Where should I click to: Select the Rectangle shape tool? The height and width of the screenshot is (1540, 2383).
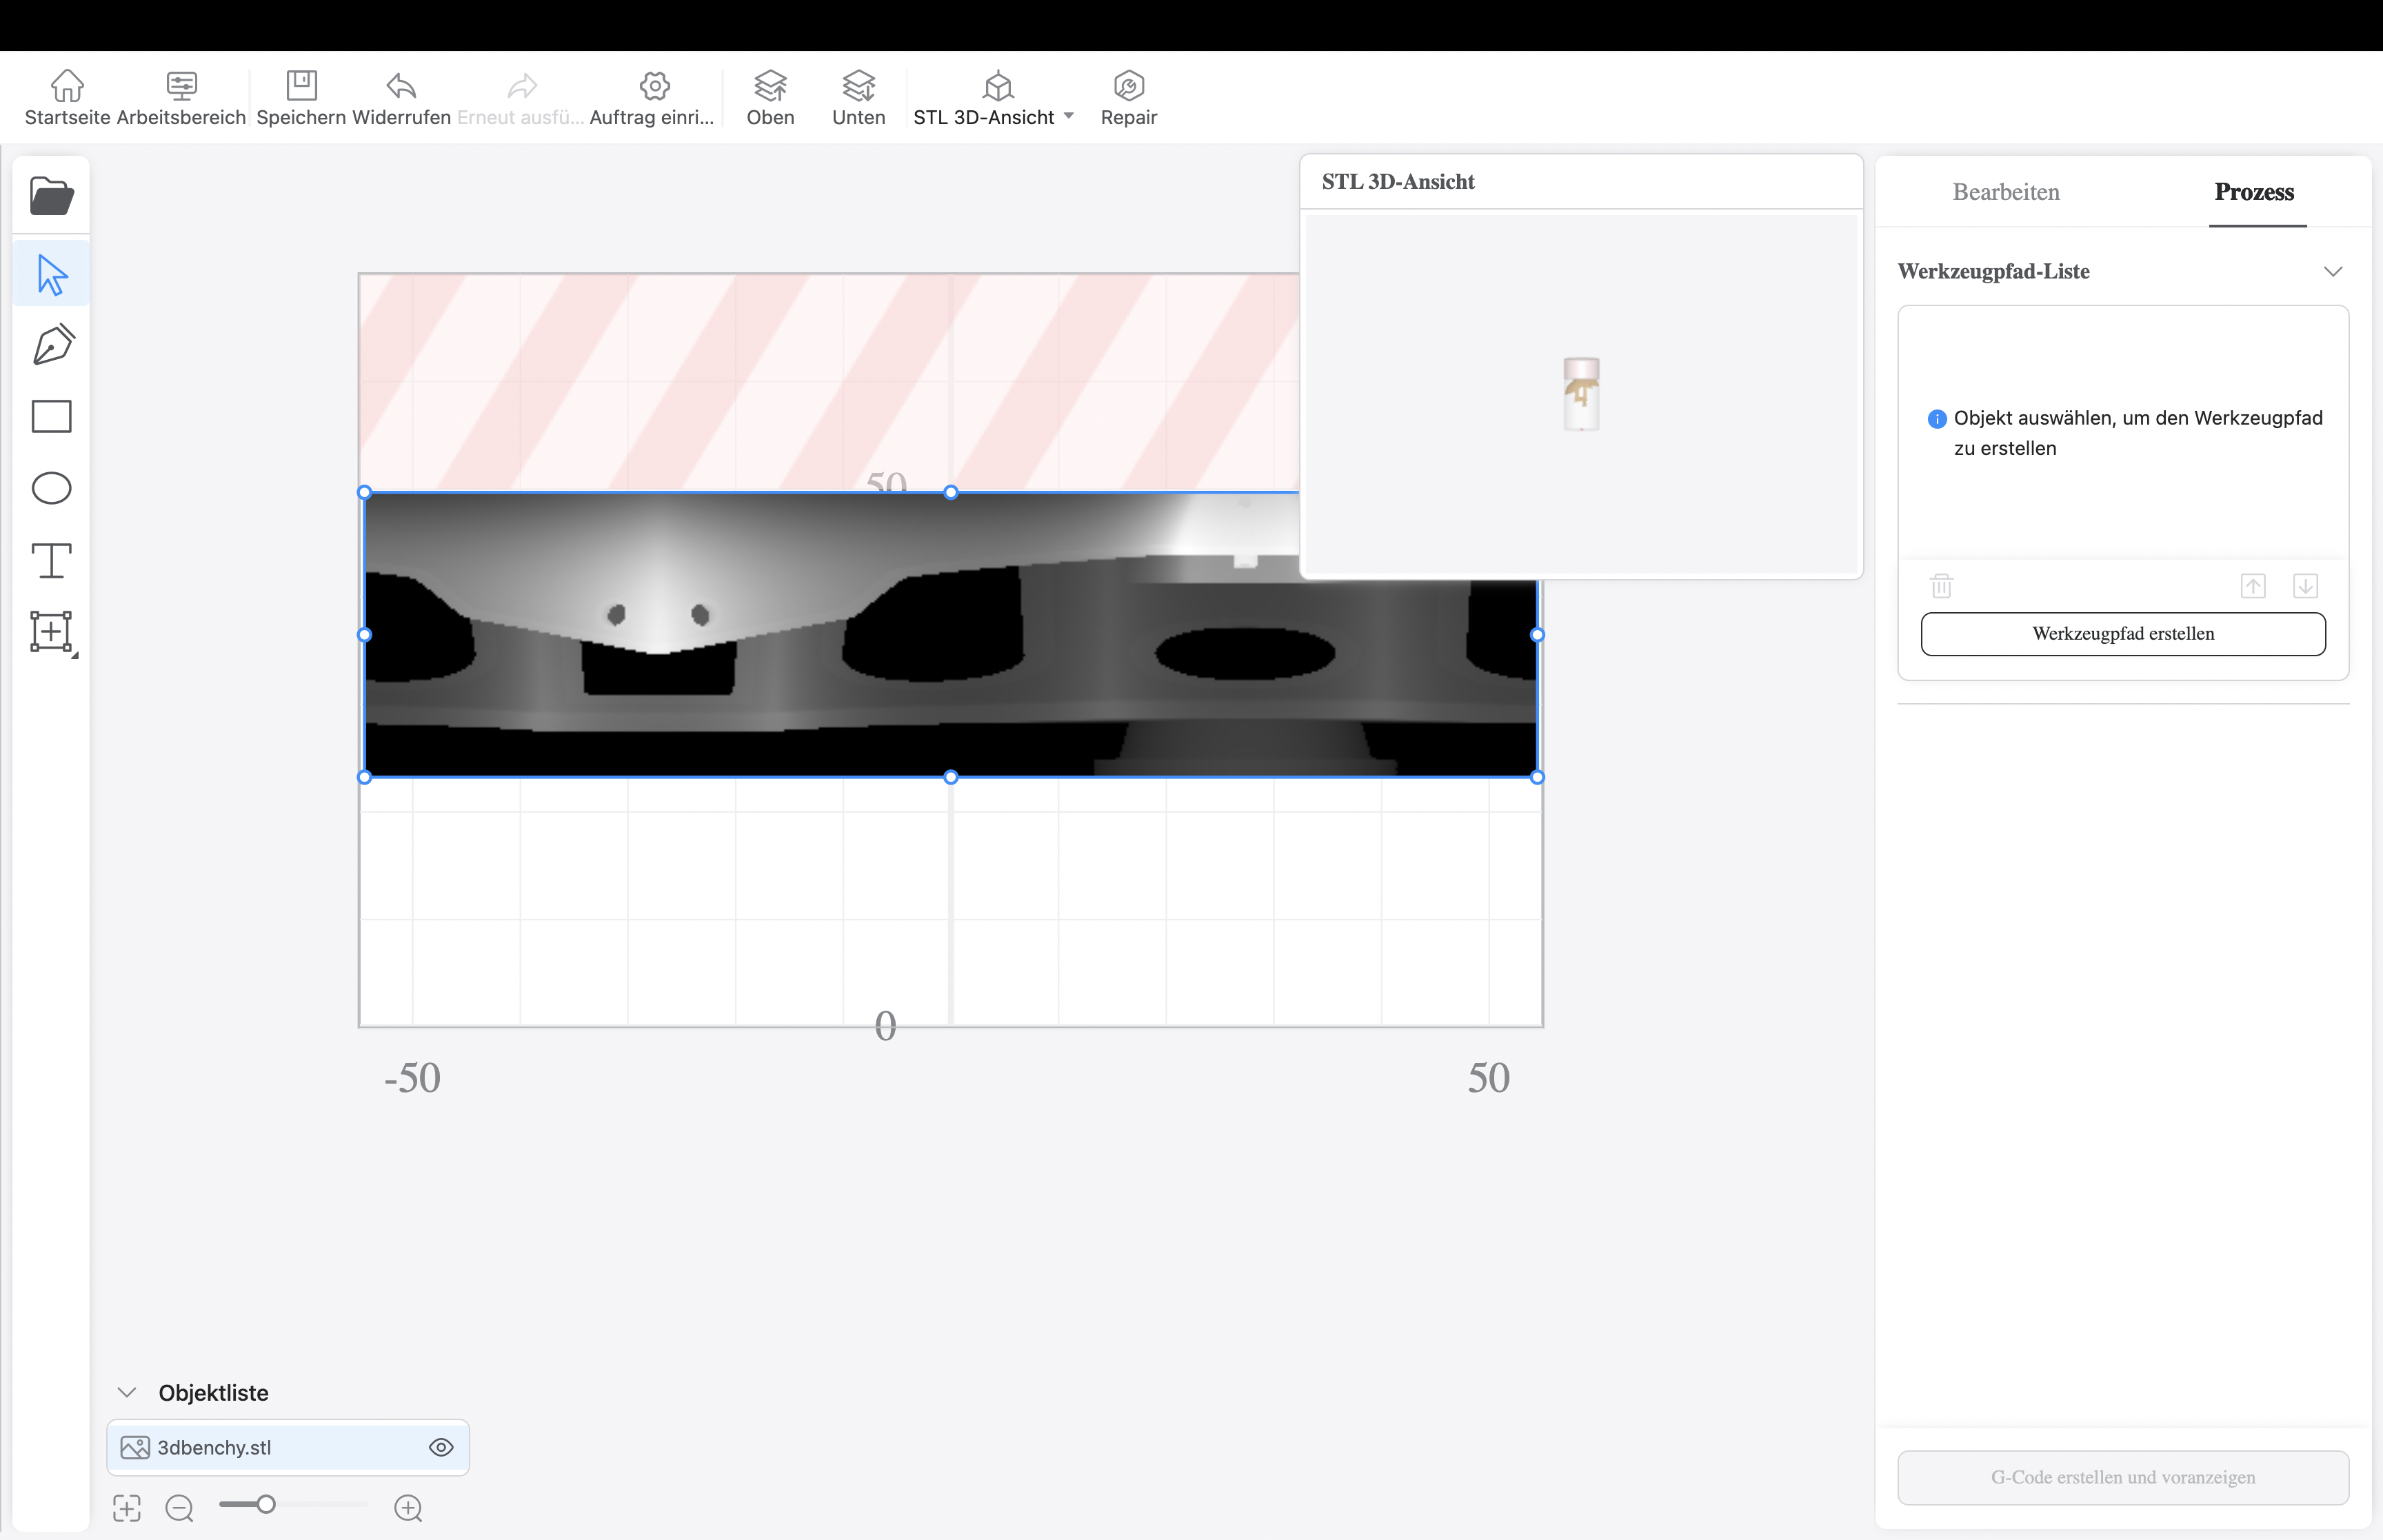[x=51, y=416]
